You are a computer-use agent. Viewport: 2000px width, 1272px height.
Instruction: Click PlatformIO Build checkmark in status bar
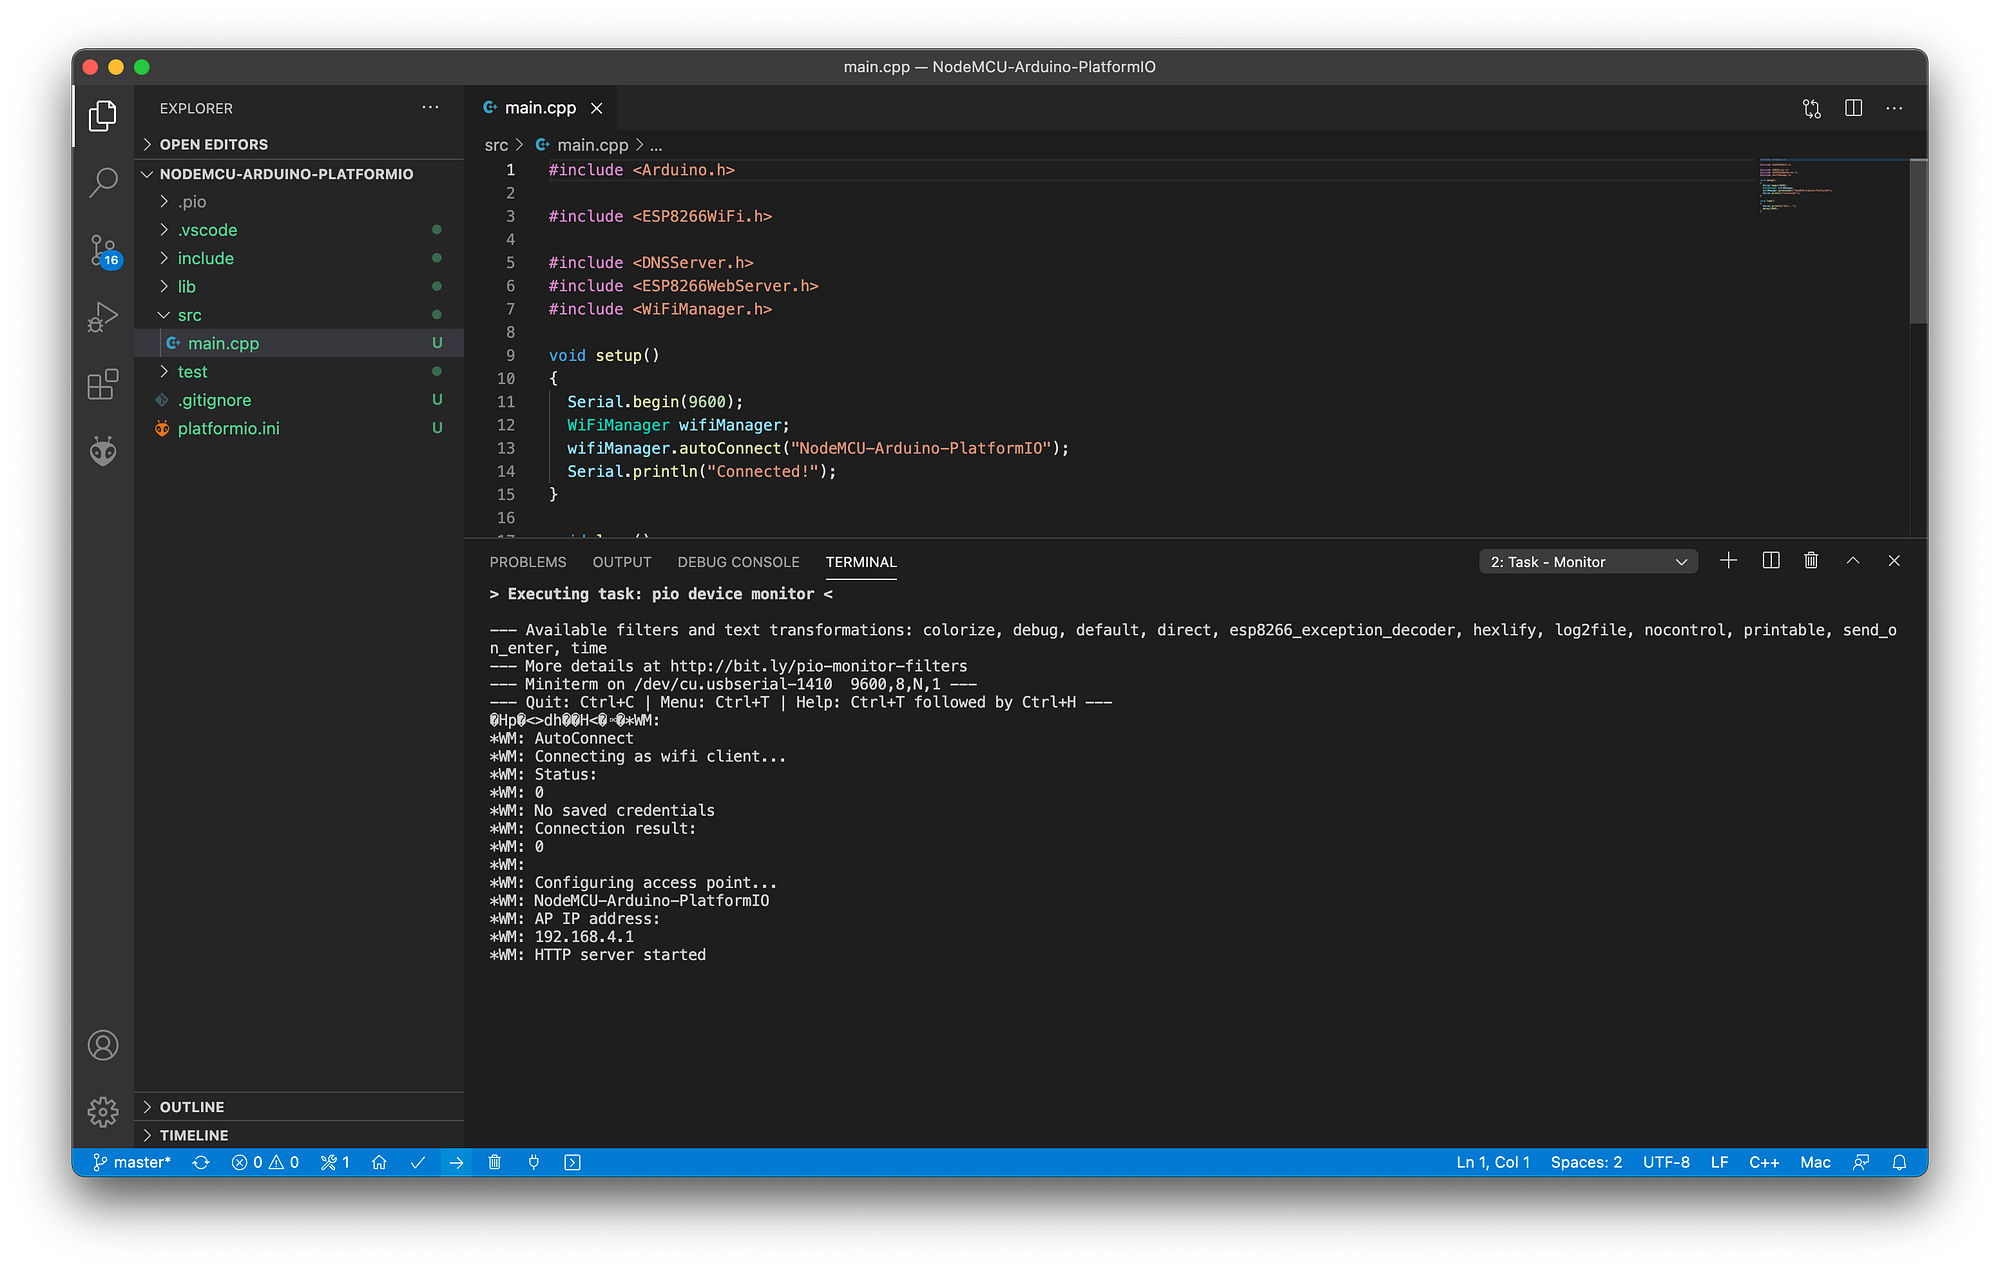pos(418,1162)
